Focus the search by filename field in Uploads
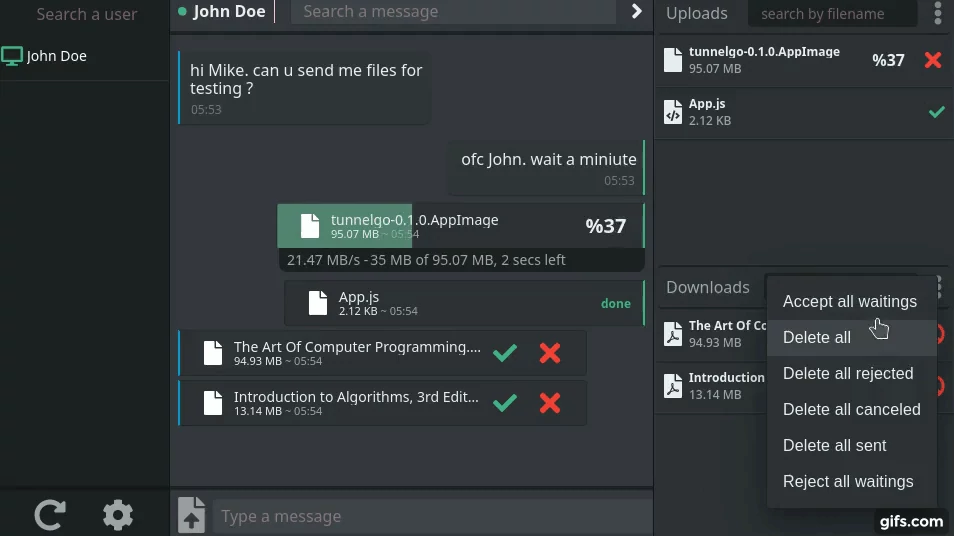The height and width of the screenshot is (536, 954). coord(832,13)
